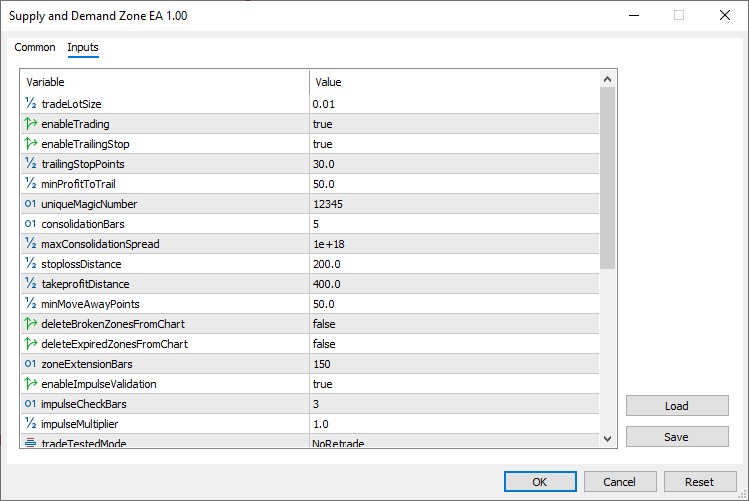Click the double-type icon beside tradeLotSize
The image size is (749, 501).
(x=30, y=104)
